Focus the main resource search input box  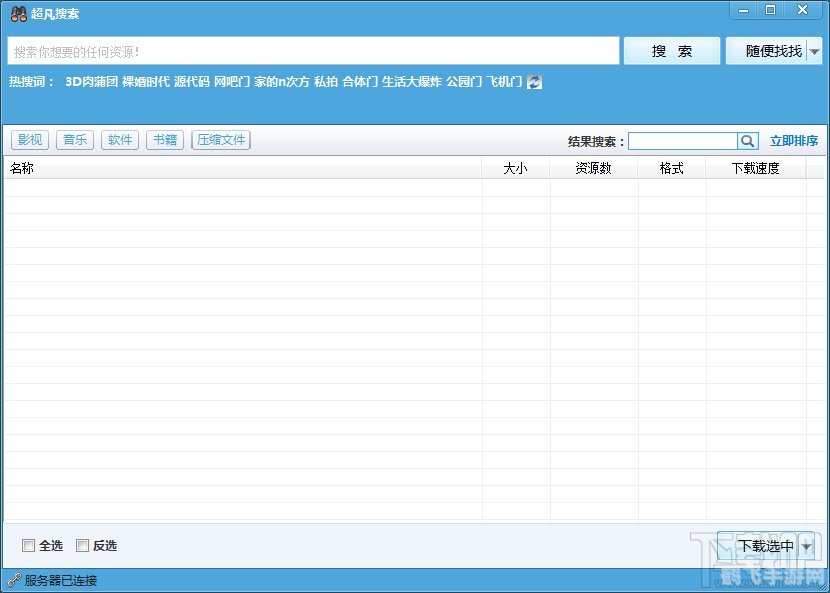coord(313,51)
